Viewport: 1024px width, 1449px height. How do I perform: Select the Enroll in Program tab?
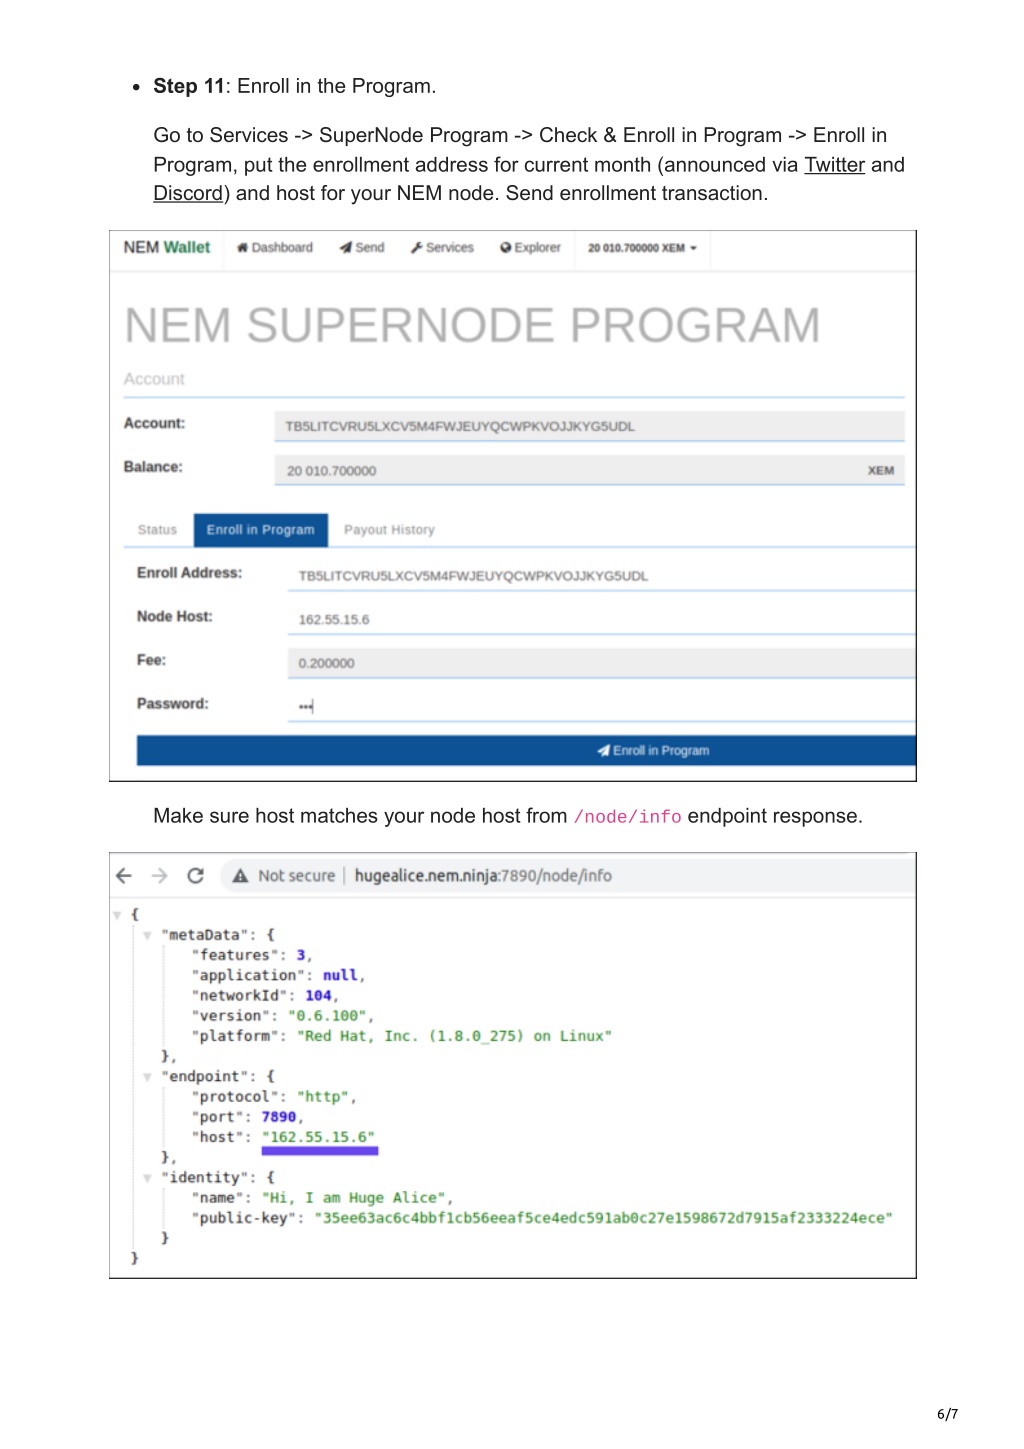pos(261,530)
